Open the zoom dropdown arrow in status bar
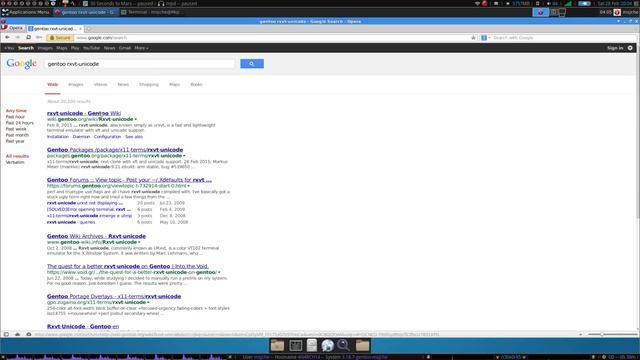The width and height of the screenshot is (640, 360). point(580,334)
